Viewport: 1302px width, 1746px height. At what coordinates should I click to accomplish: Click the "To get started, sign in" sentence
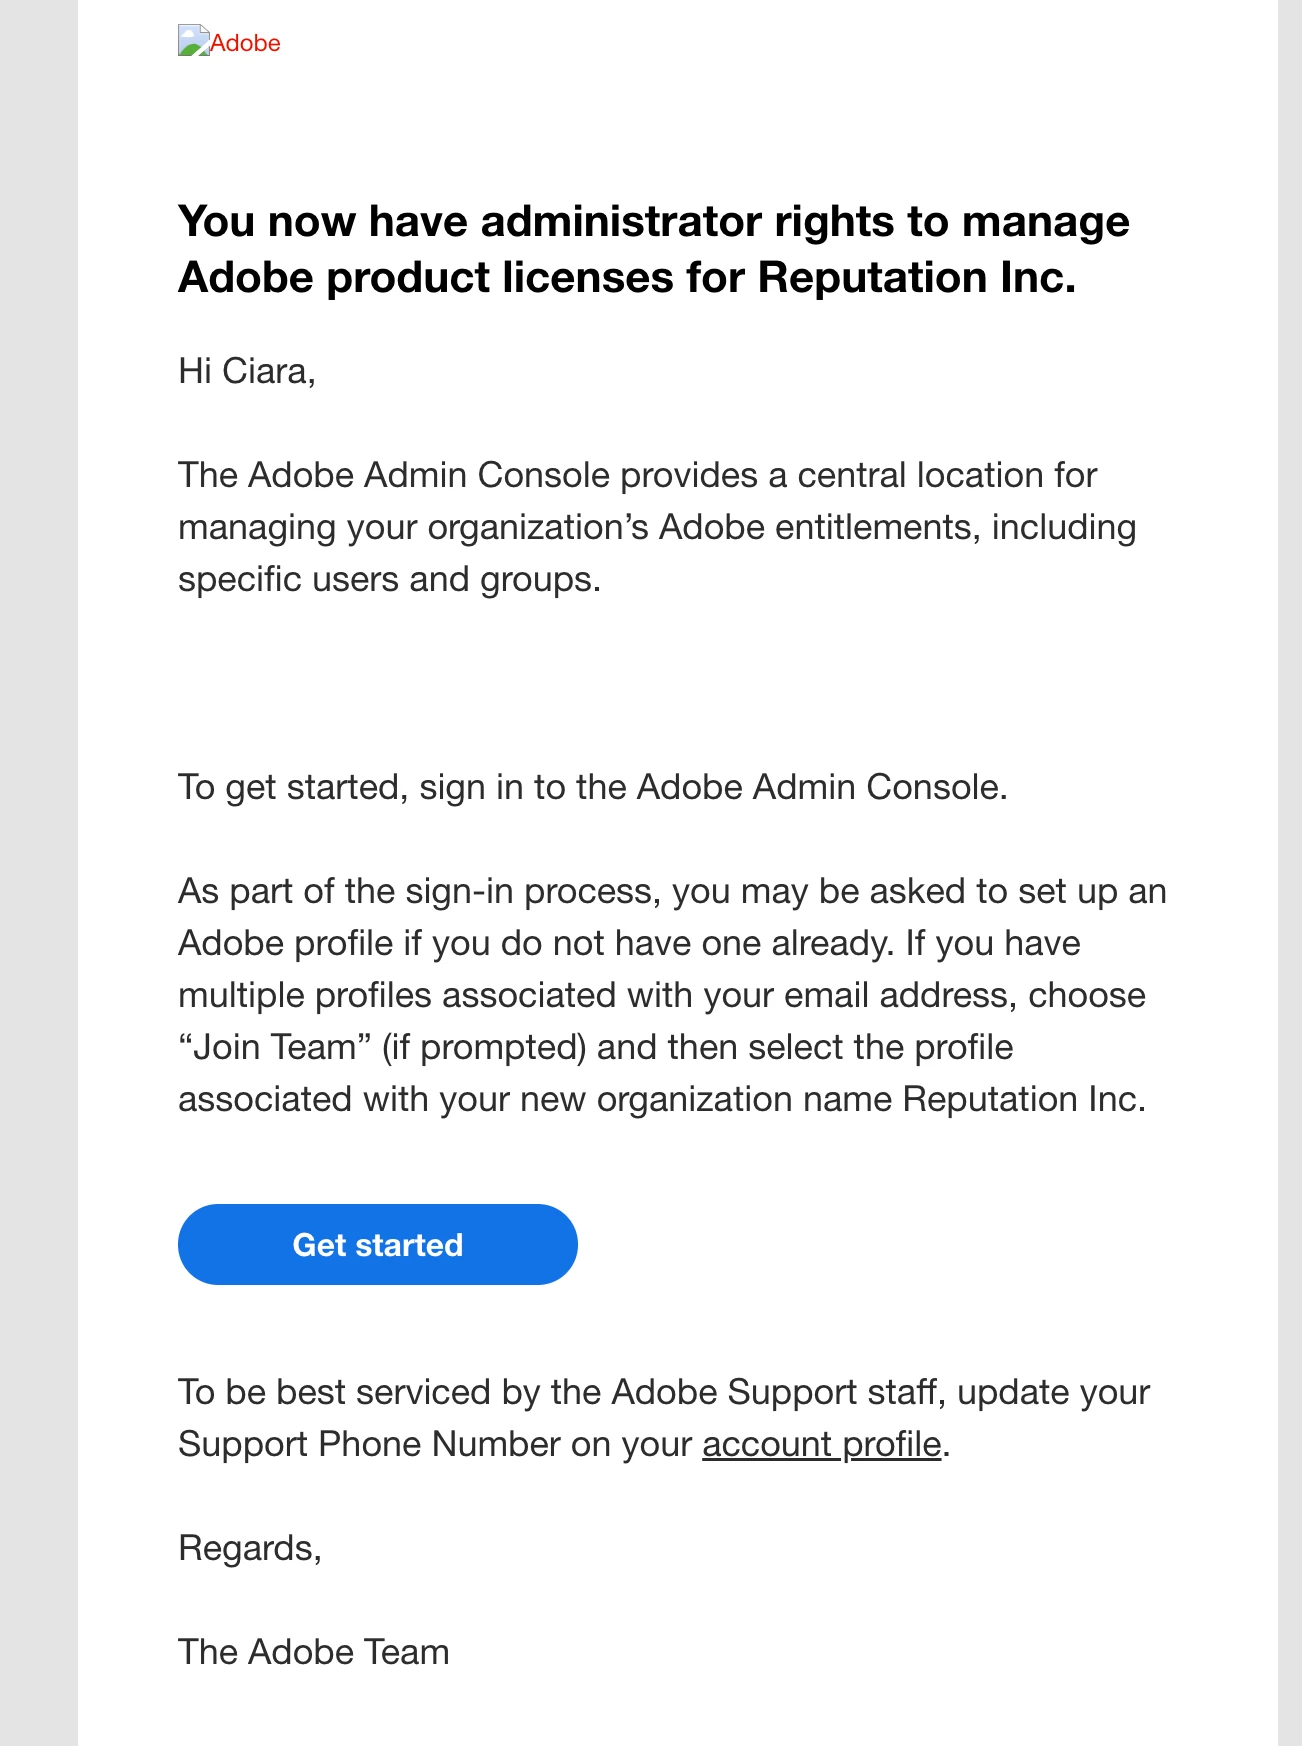592,787
